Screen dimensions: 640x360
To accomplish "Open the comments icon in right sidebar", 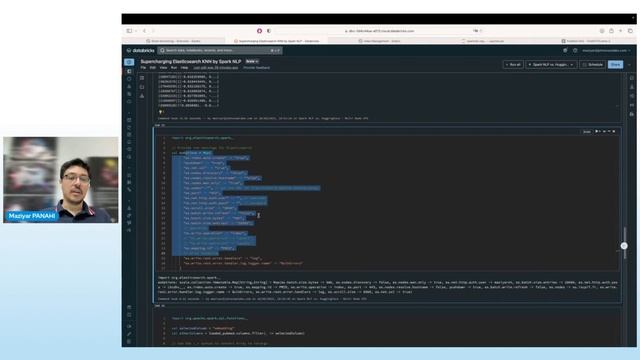I will [632, 78].
